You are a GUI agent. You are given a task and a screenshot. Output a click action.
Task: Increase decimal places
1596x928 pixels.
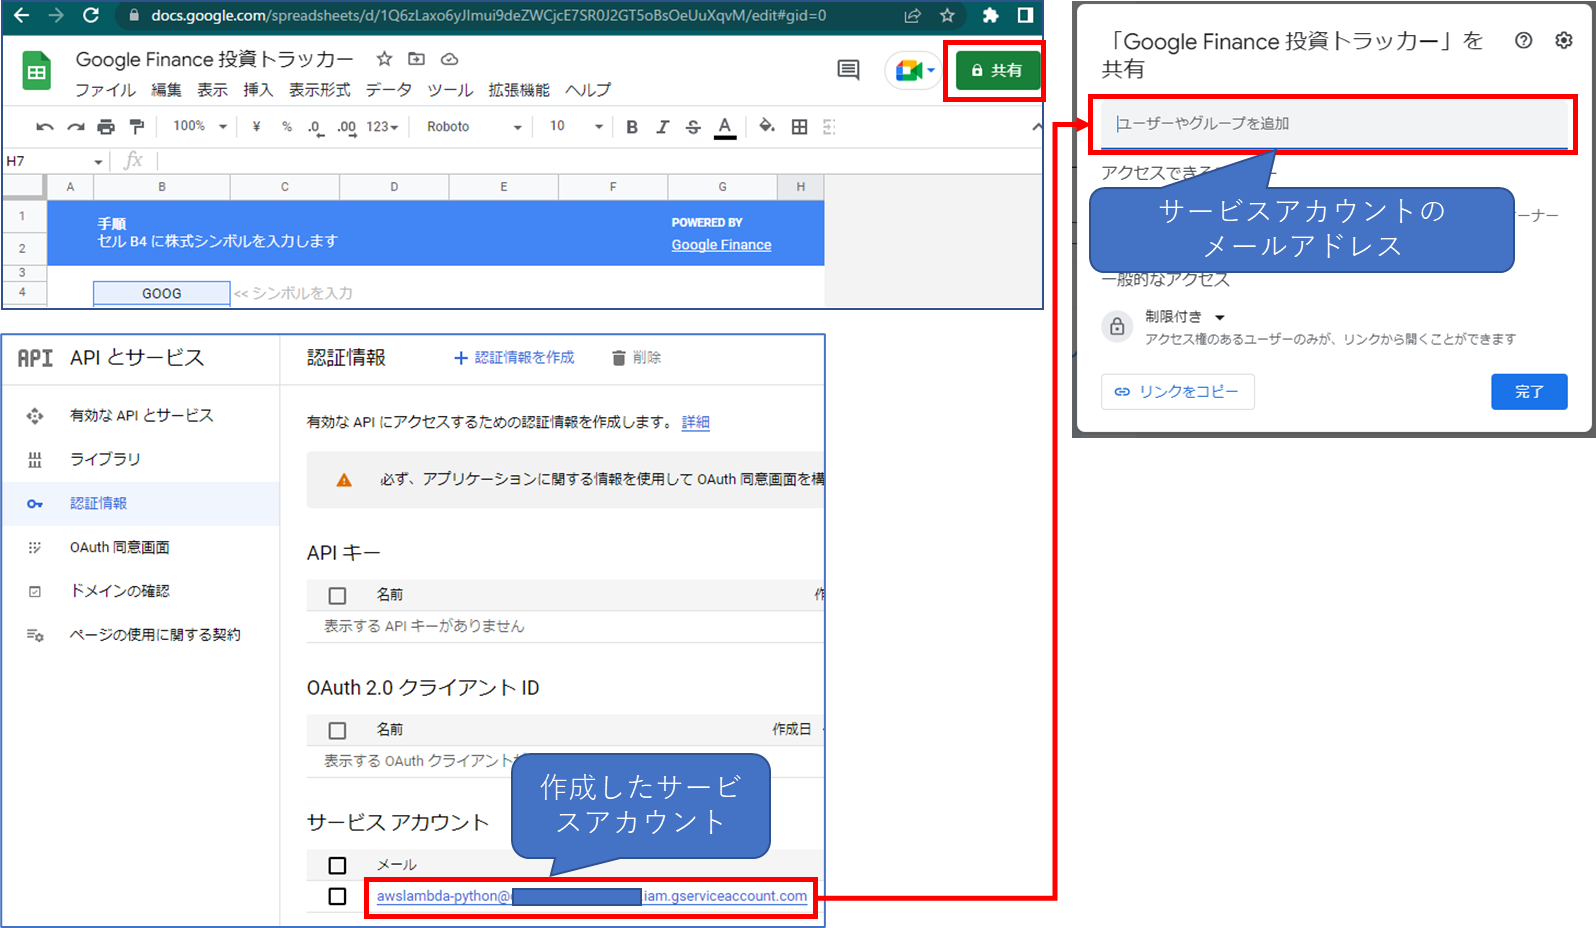tap(347, 127)
